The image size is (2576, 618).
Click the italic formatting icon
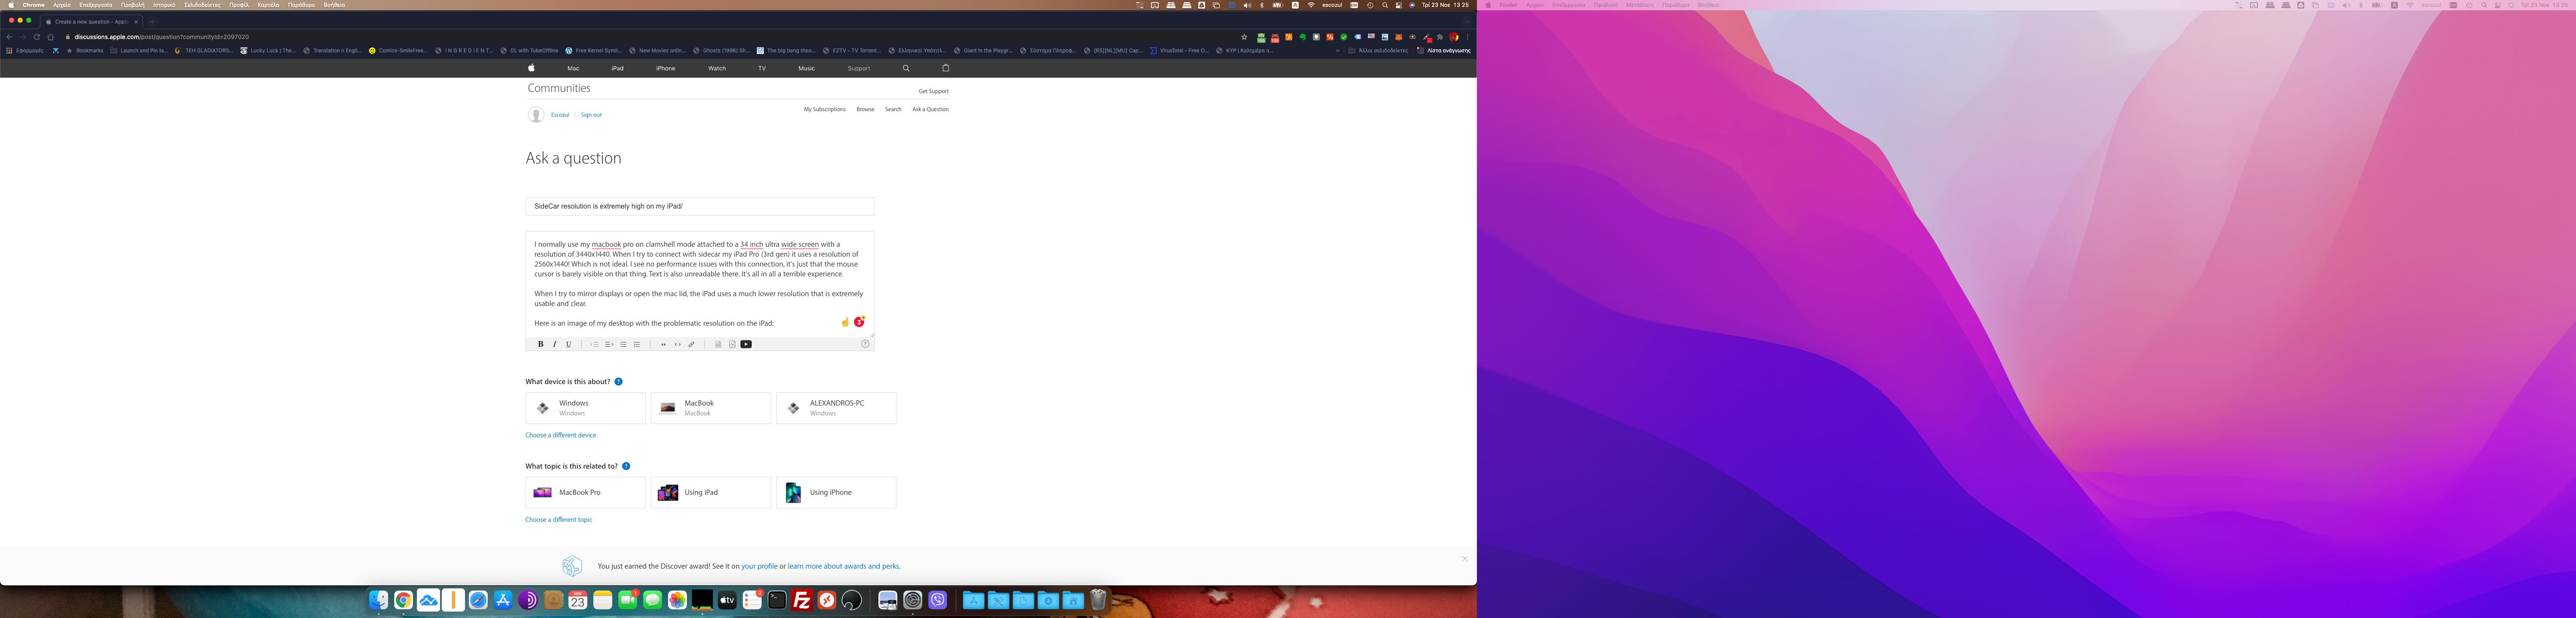click(x=555, y=344)
